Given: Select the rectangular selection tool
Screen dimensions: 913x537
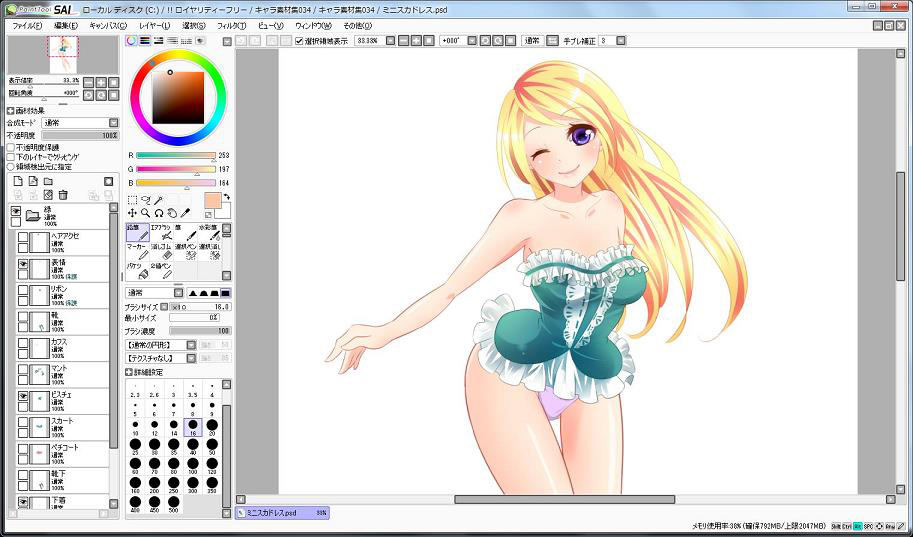Looking at the screenshot, I should point(132,200).
